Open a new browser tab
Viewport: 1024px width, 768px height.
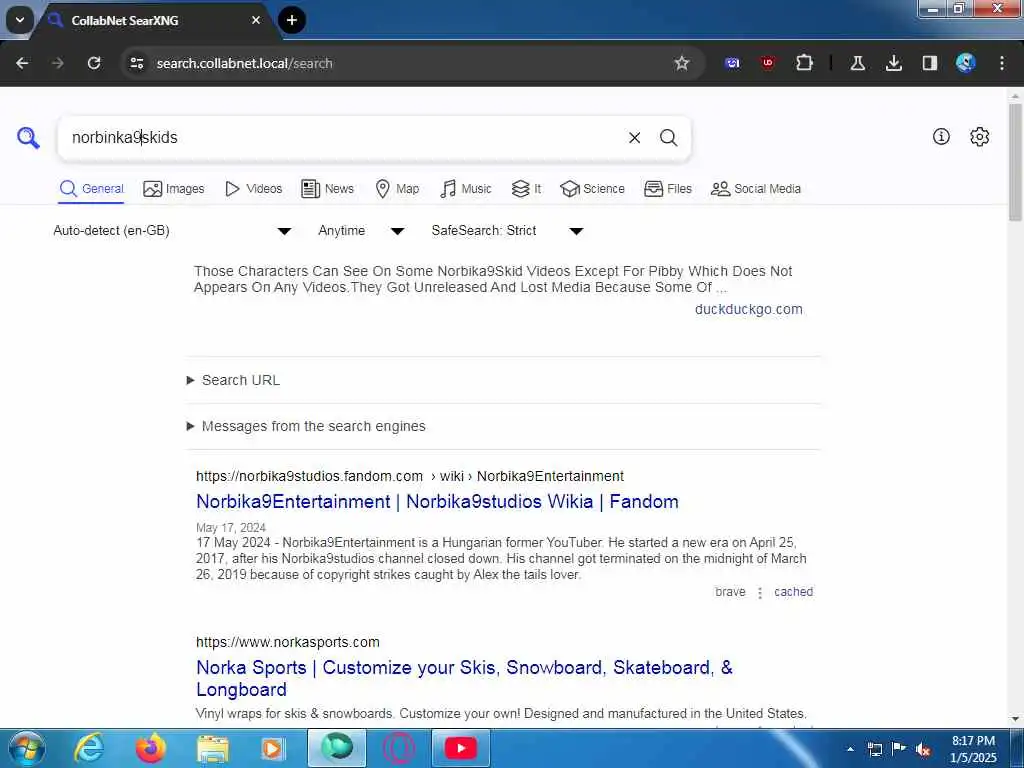[292, 20]
